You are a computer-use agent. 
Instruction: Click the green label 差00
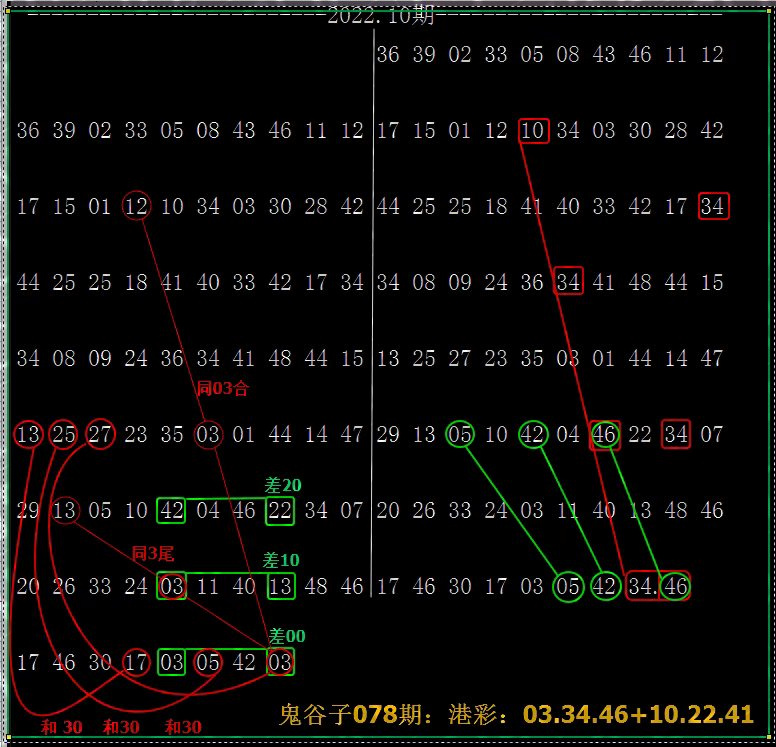[x=287, y=636]
